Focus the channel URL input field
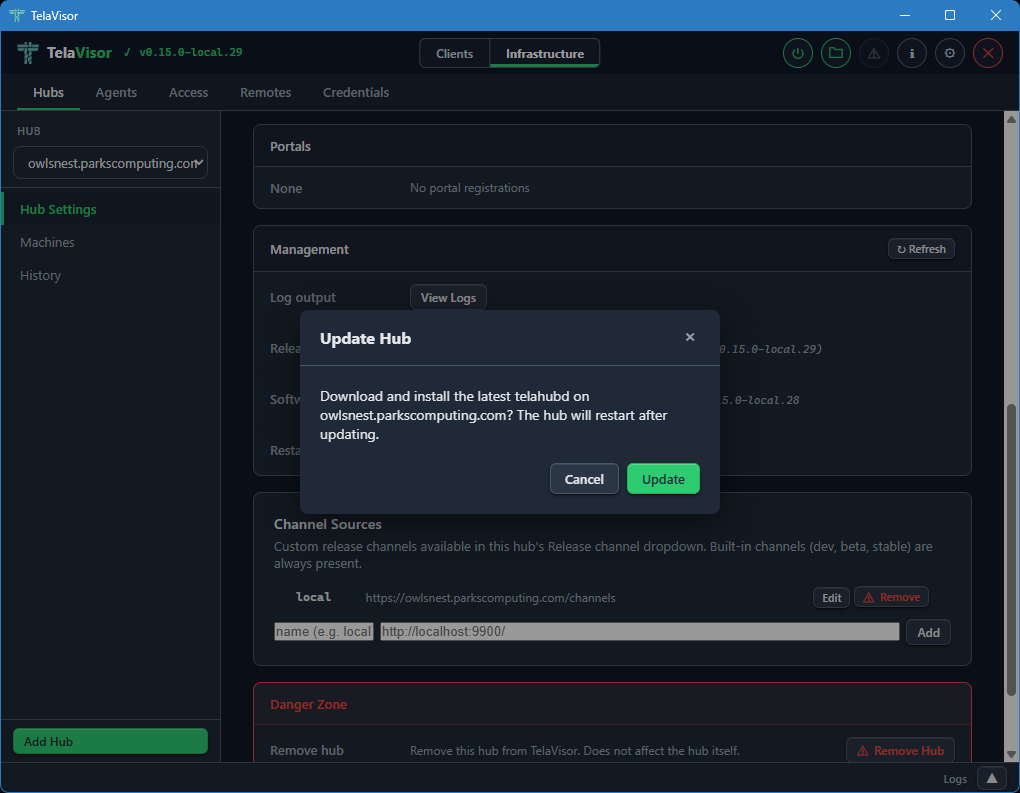The height and width of the screenshot is (793, 1020). coord(639,631)
